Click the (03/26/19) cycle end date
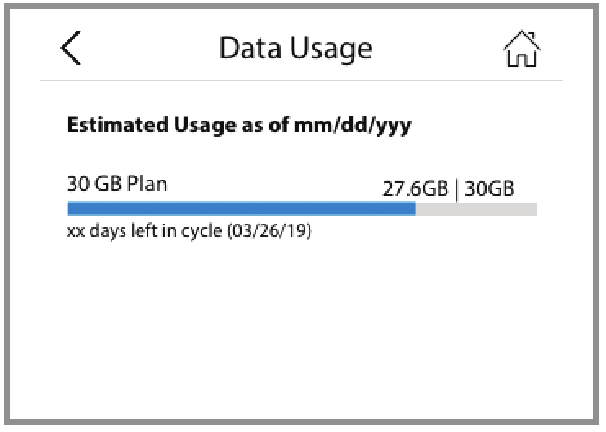The height and width of the screenshot is (432, 606). pyautogui.click(x=271, y=231)
